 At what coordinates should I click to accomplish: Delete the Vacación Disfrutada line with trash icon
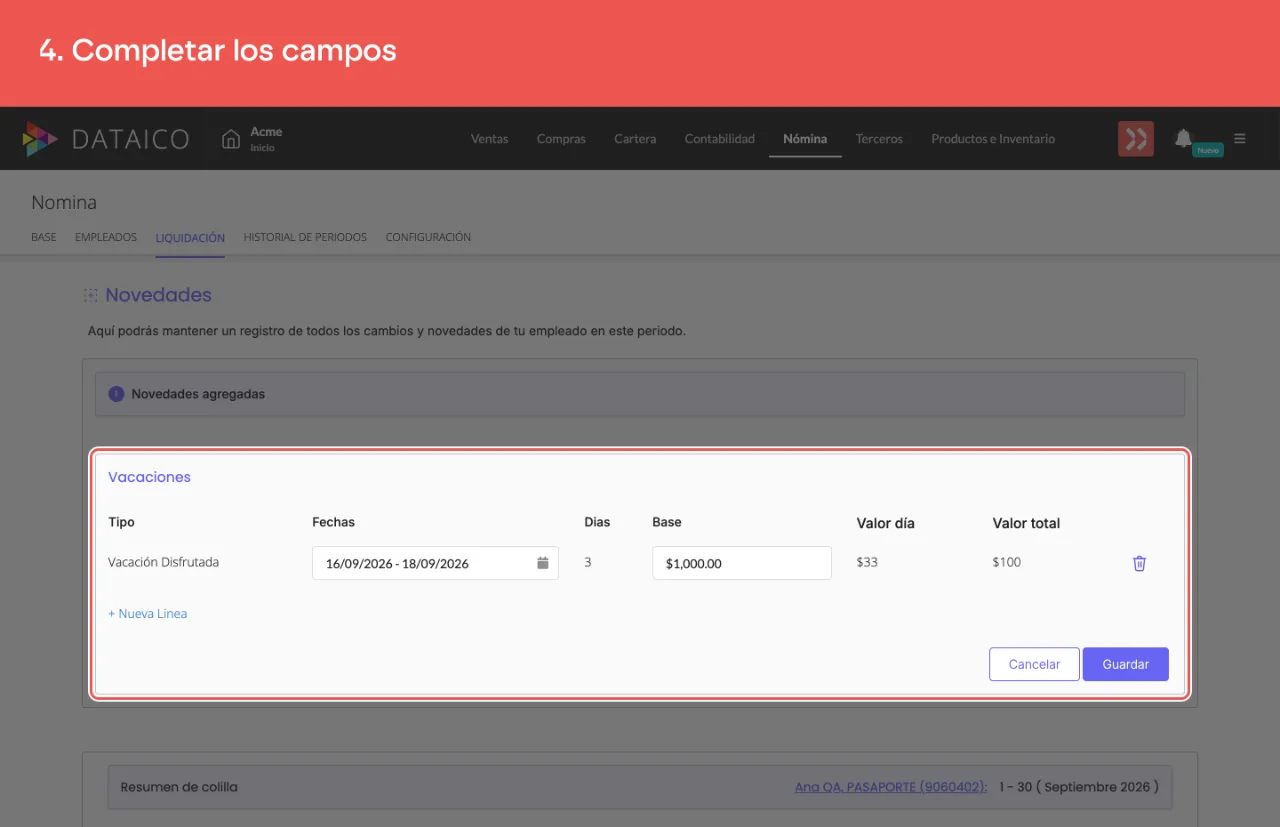pyautogui.click(x=1139, y=563)
